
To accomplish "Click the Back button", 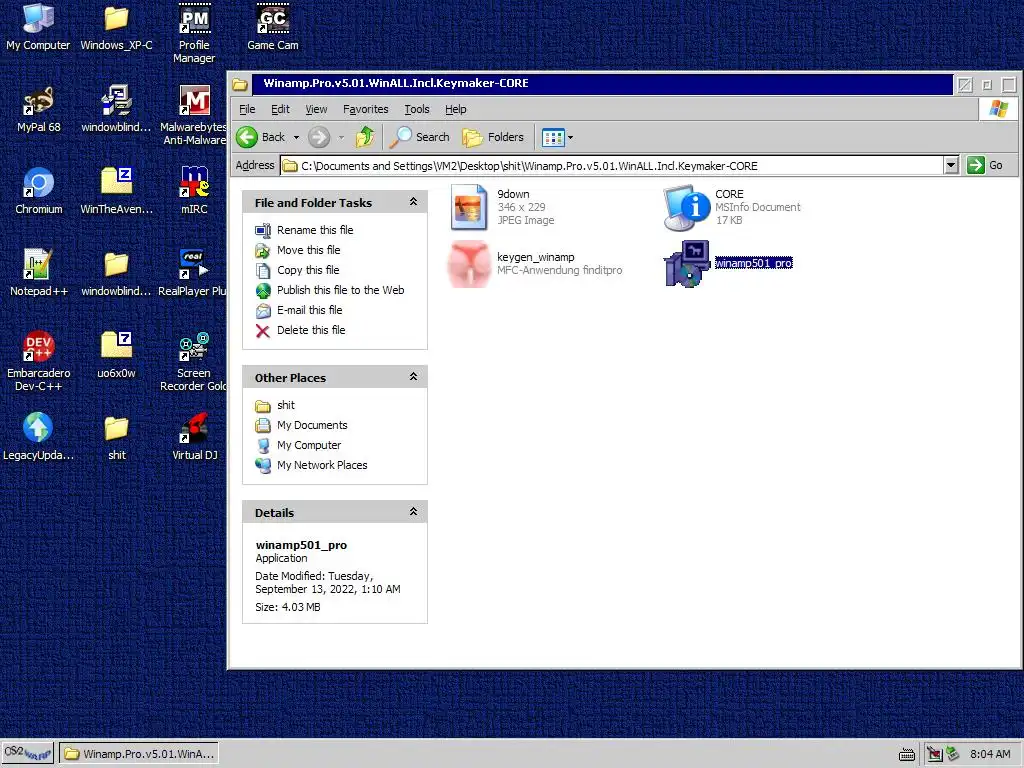I will tap(262, 137).
